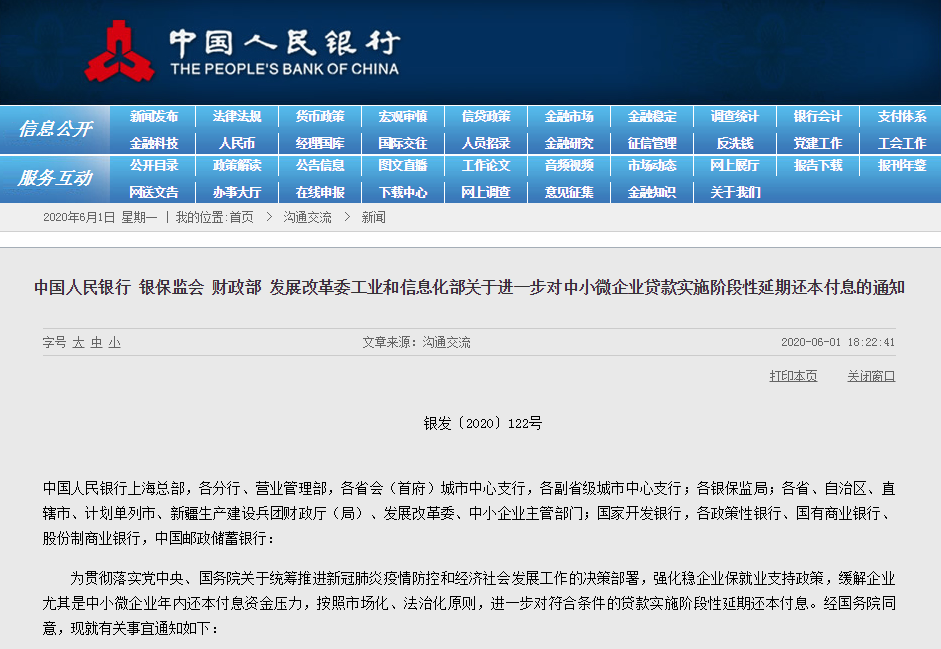Go to the 金融市场 section
Image resolution: width=941 pixels, height=649 pixels.
pos(569,117)
